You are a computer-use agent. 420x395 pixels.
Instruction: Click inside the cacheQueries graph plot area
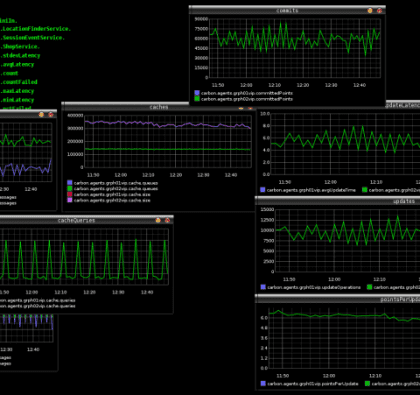click(84, 257)
